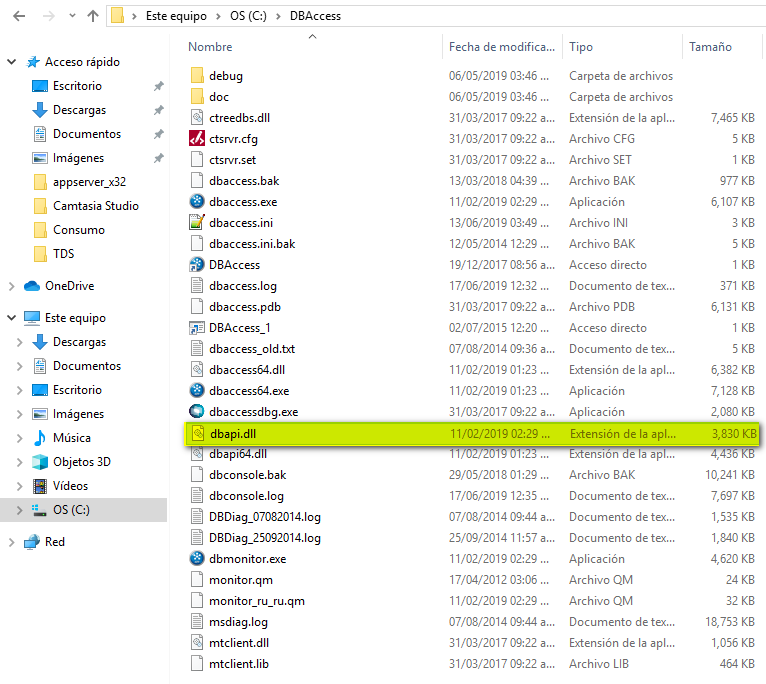Viewport: 766px width, 684px height.
Task: Open chevron after 'Este equipo' in path
Action: (x=218, y=17)
